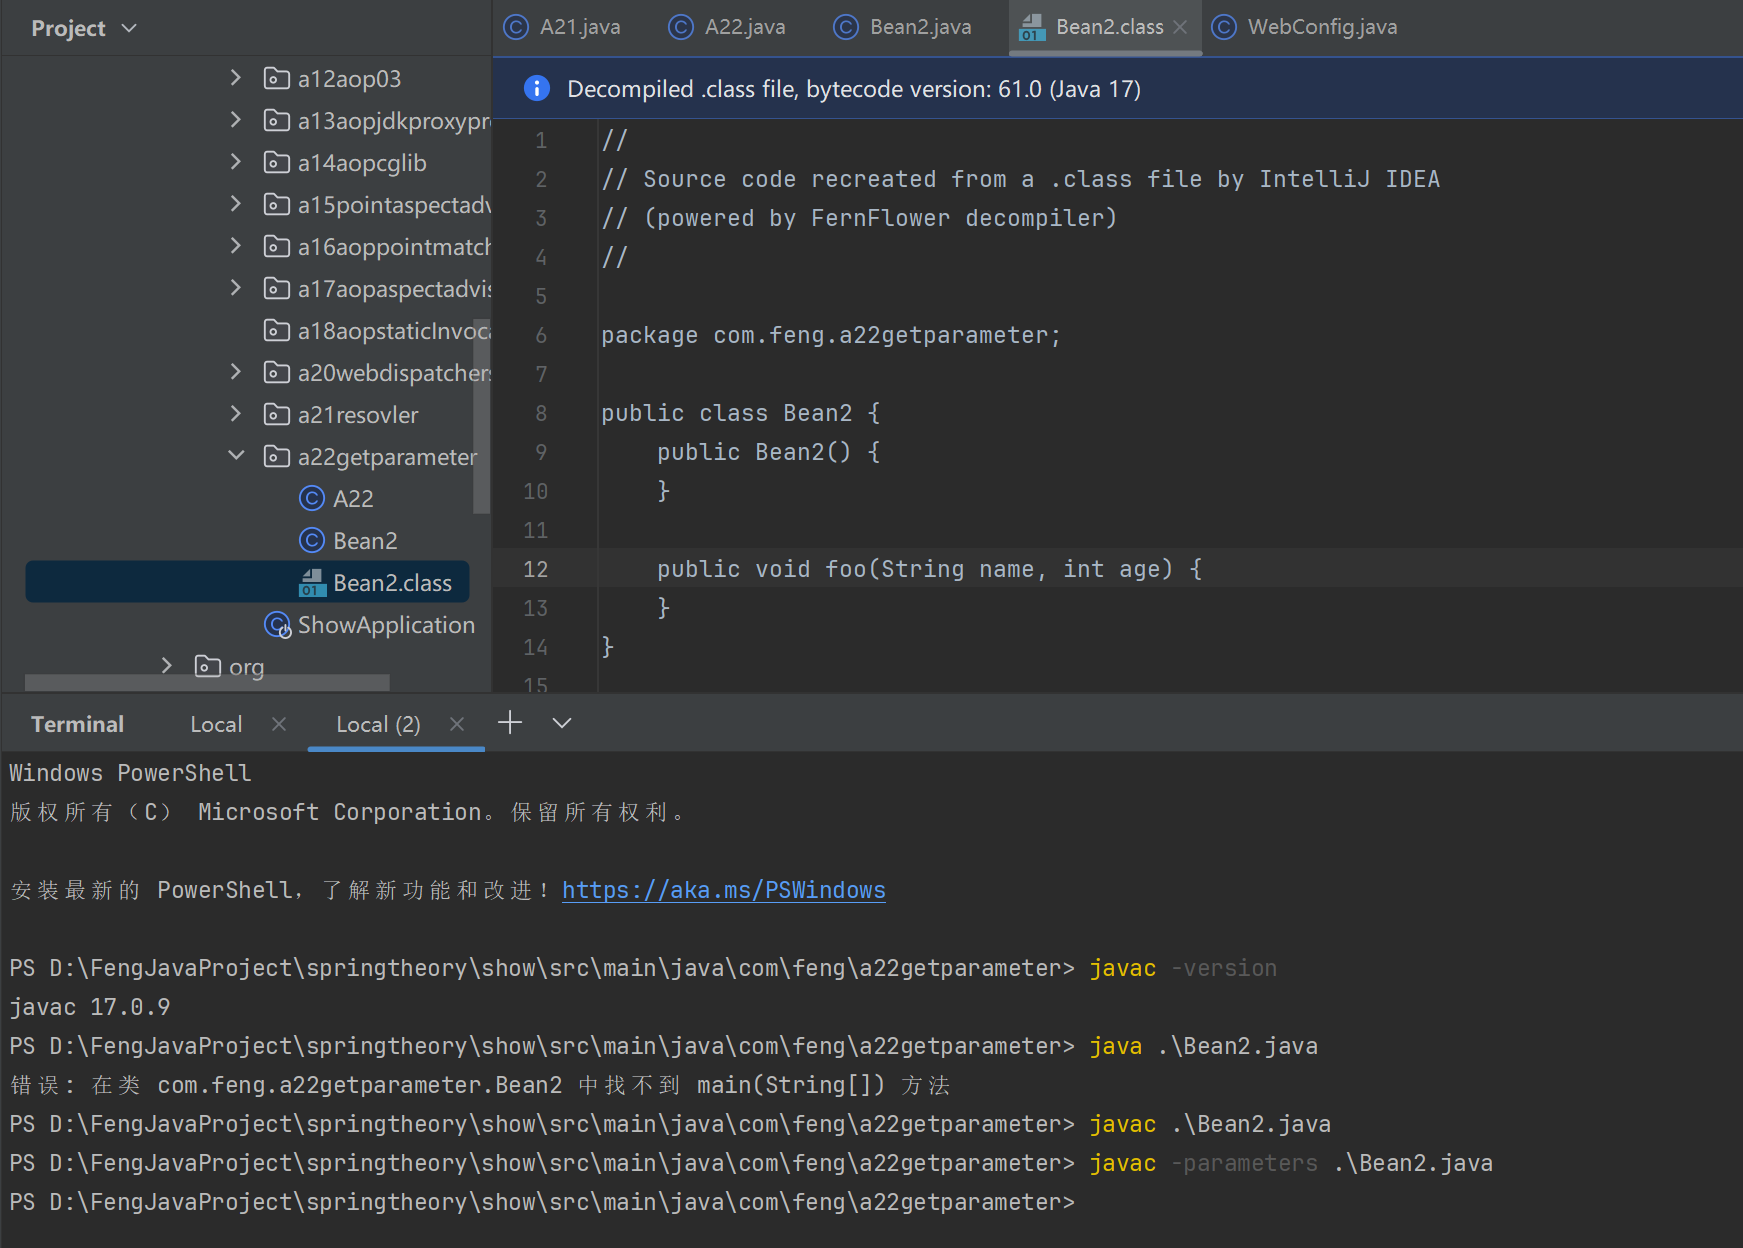
Task: Click the a21resovler package folder icon
Action: point(277,414)
